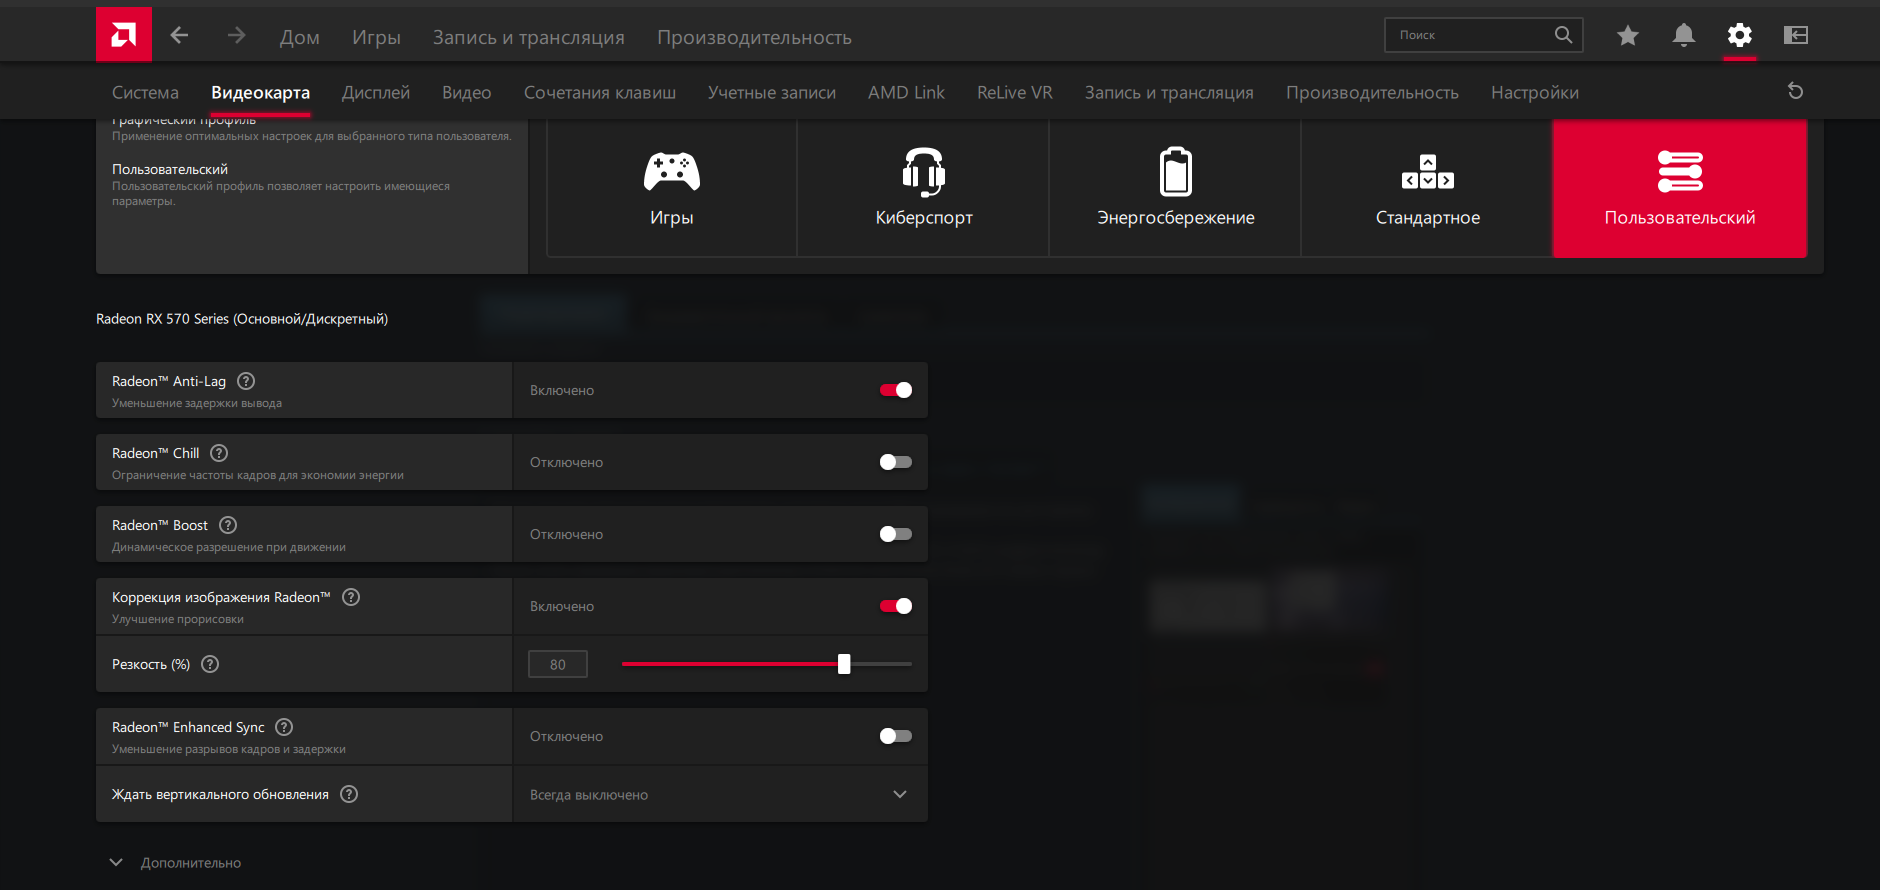Image resolution: width=1880 pixels, height=890 pixels.
Task: Open the Система tab
Action: coord(145,92)
